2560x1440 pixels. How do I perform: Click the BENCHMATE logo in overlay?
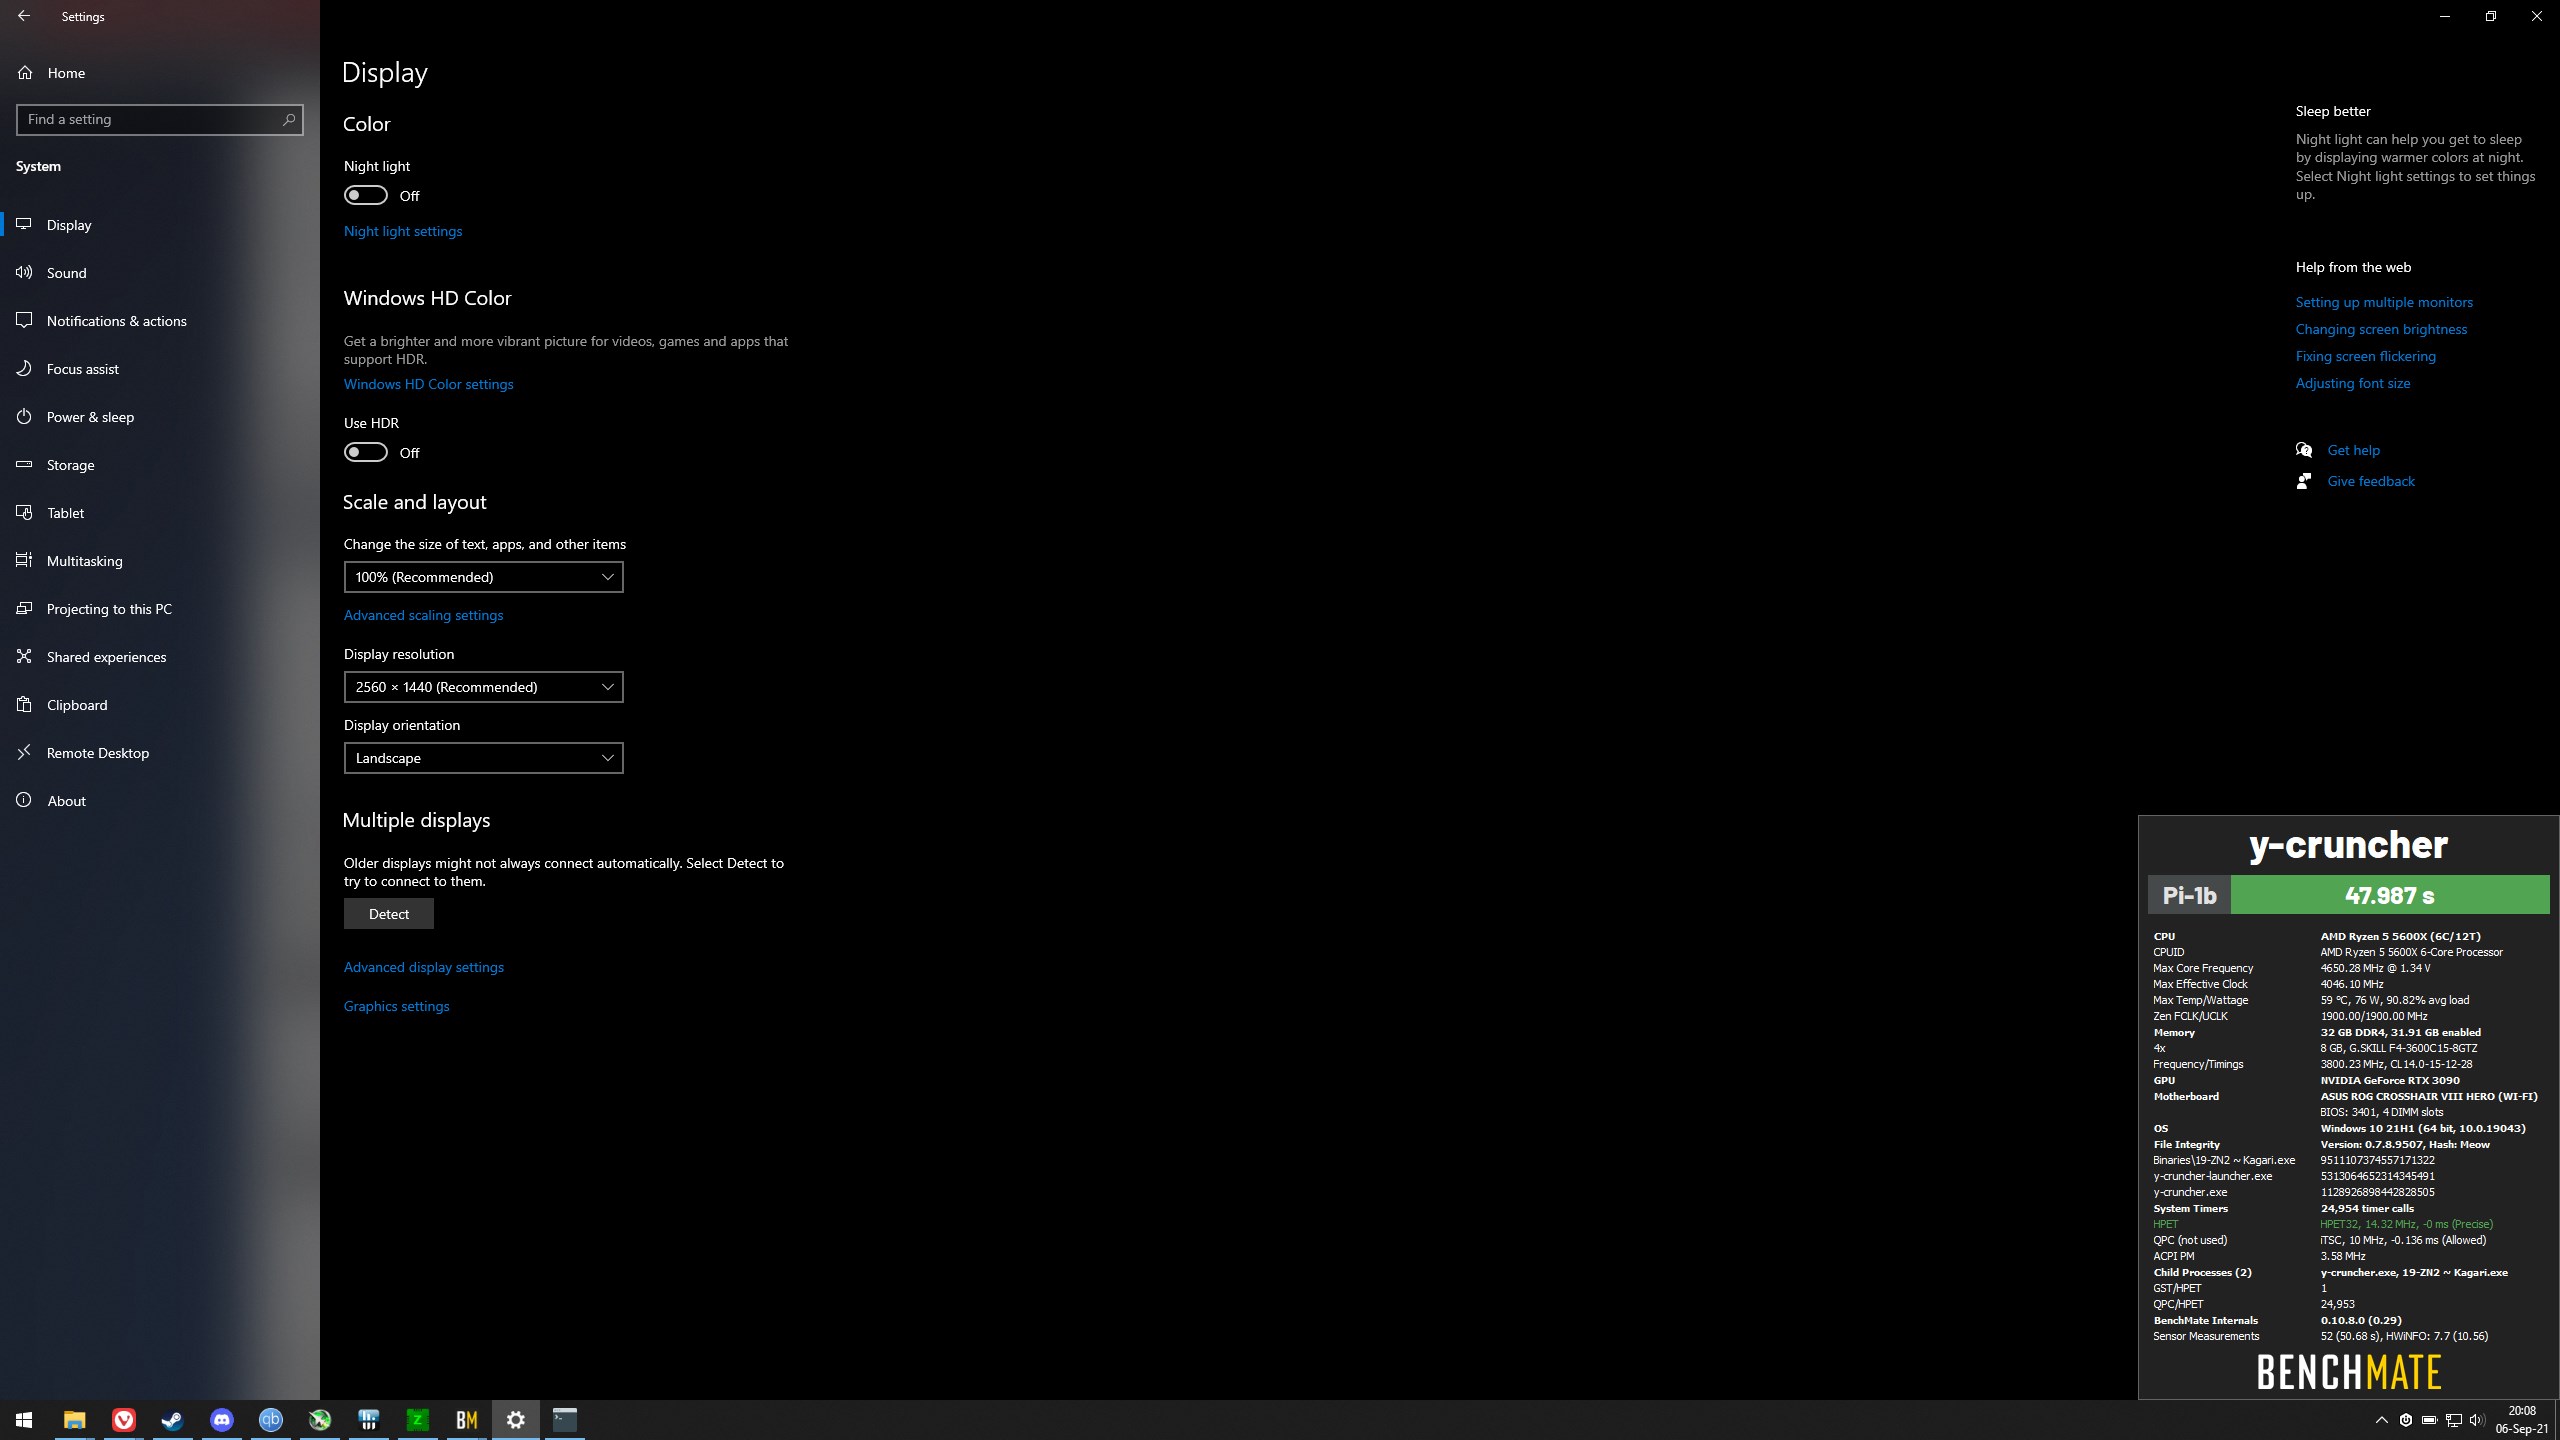[x=2349, y=1372]
